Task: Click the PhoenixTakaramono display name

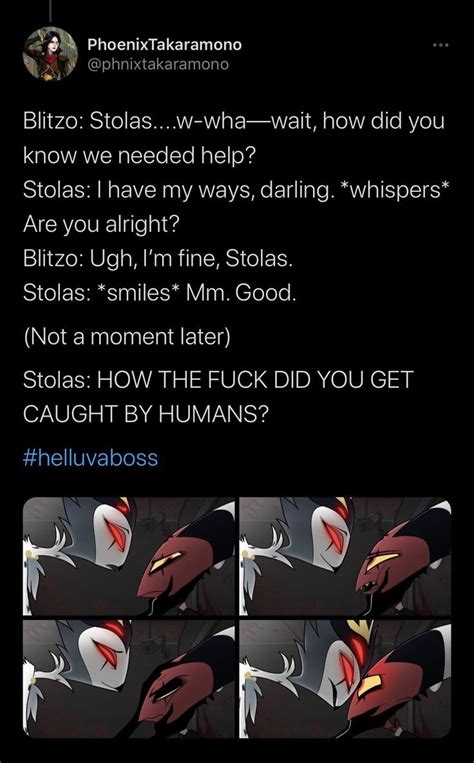Action: 164,45
